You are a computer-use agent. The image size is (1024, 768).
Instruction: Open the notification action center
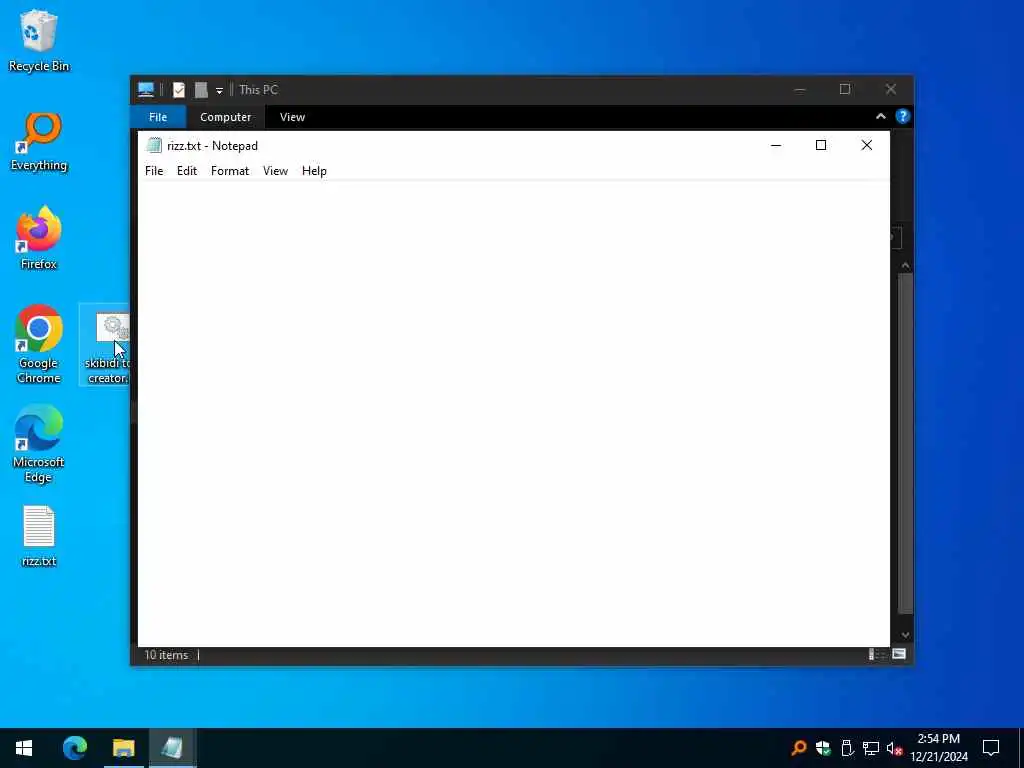pyautogui.click(x=991, y=748)
